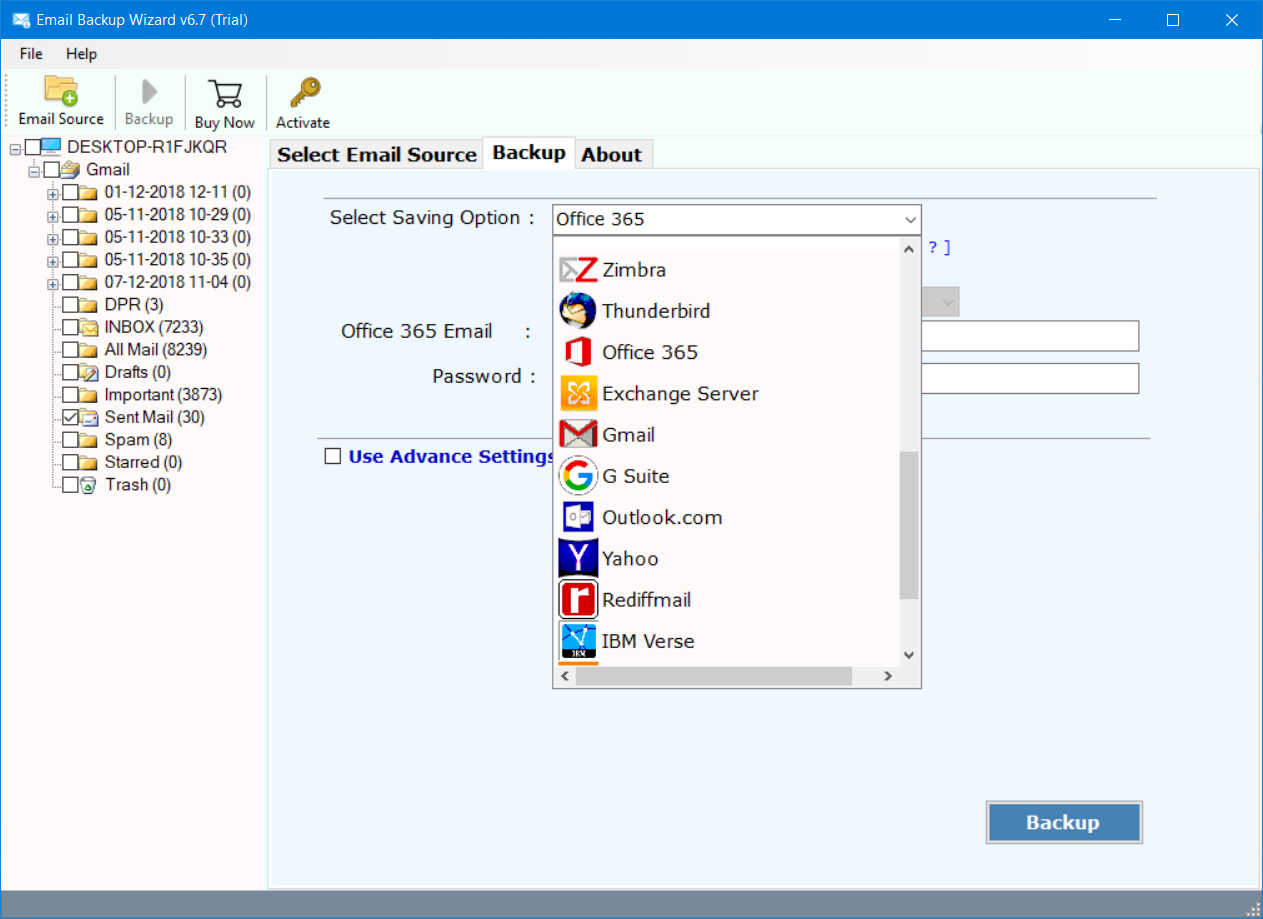Pick the Office 365 icon in the list
This screenshot has height=919, width=1263.
tap(578, 352)
